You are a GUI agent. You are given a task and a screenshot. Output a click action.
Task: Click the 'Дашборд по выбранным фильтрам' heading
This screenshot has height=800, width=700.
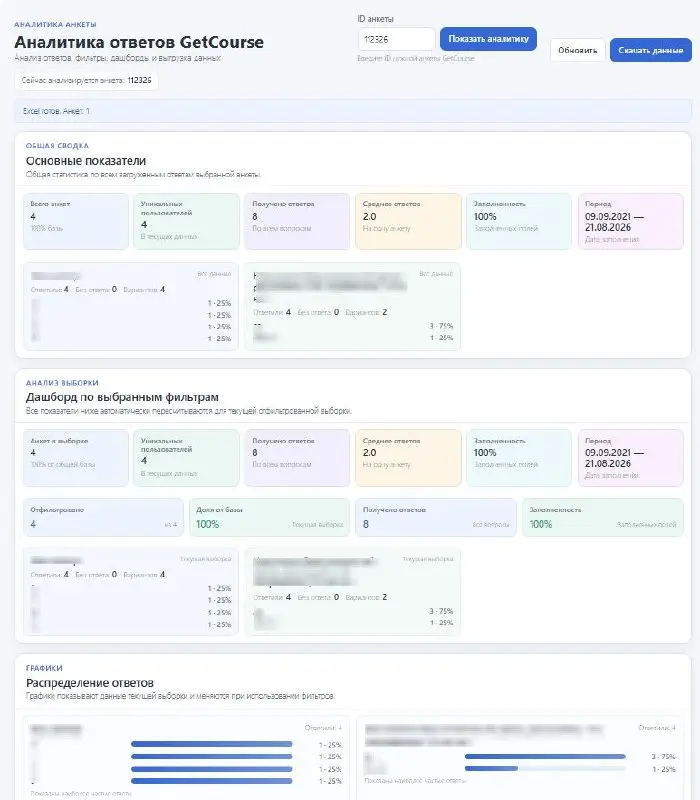point(122,397)
